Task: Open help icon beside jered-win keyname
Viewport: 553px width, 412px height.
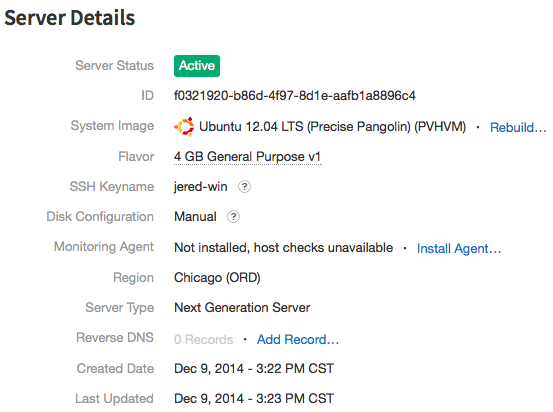Action: click(244, 187)
